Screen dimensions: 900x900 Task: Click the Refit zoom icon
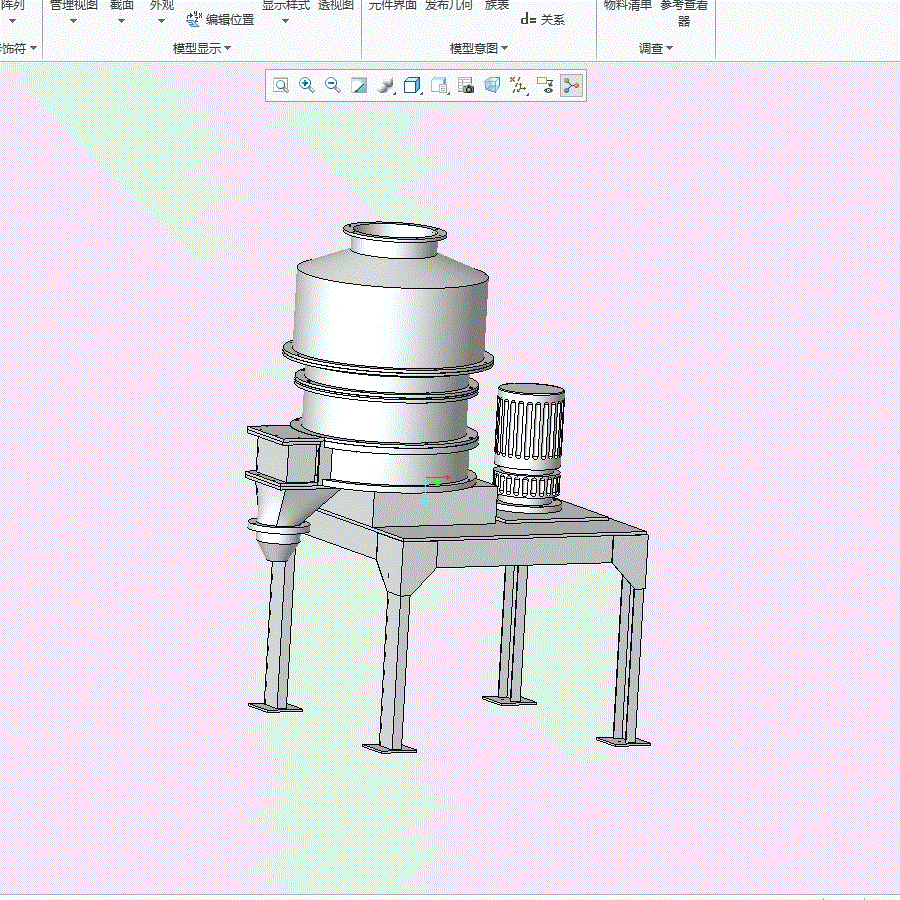pos(281,86)
